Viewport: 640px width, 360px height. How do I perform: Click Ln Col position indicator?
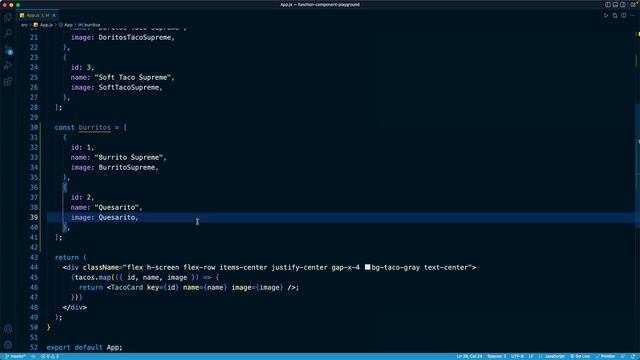pos(469,356)
